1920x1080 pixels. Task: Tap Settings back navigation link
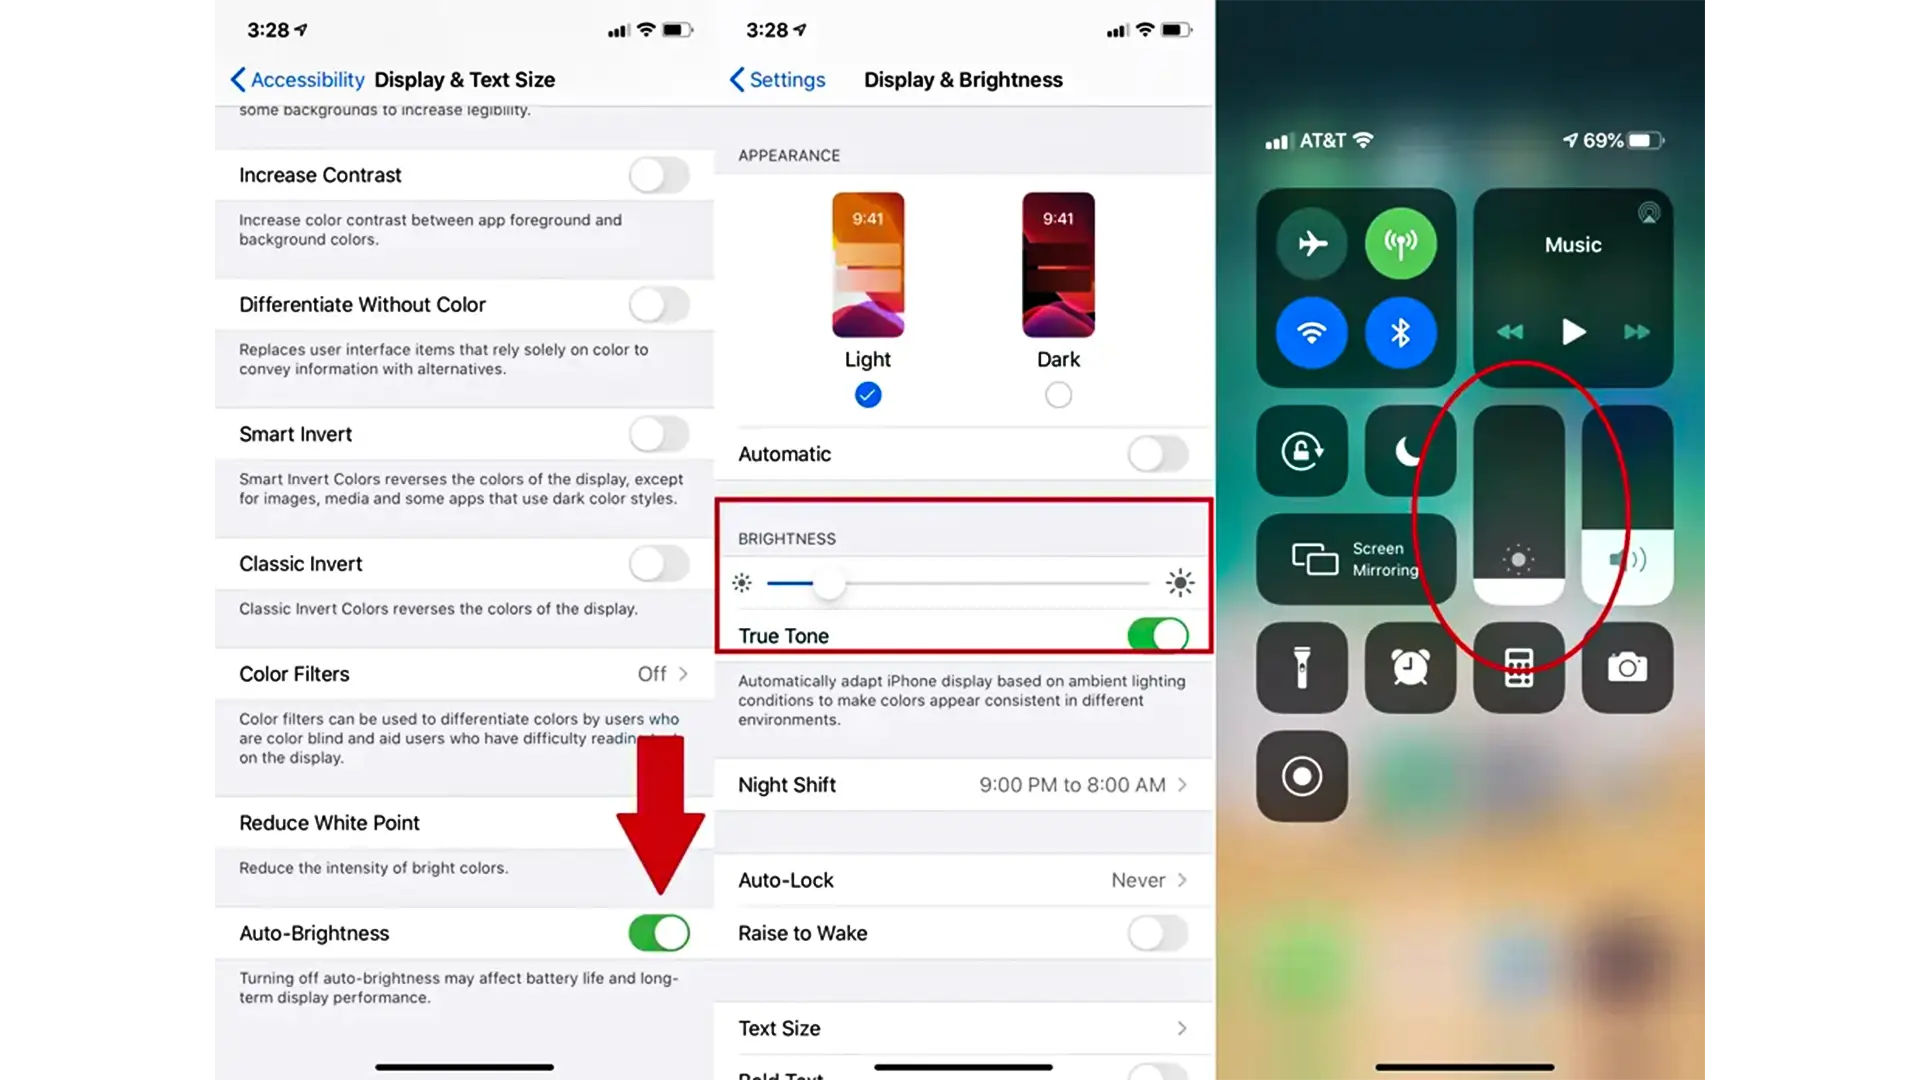777,79
